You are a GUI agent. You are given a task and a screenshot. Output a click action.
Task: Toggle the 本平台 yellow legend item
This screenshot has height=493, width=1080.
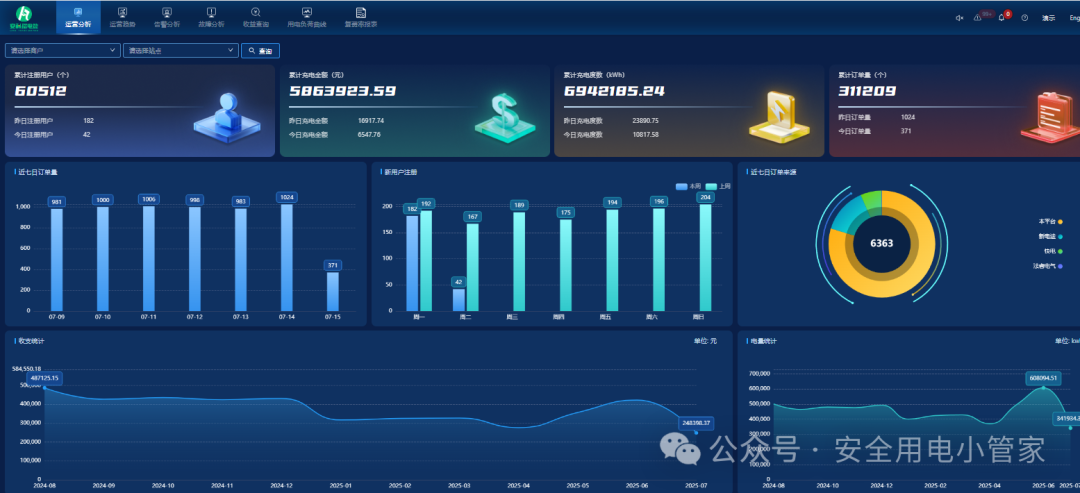coord(1050,222)
